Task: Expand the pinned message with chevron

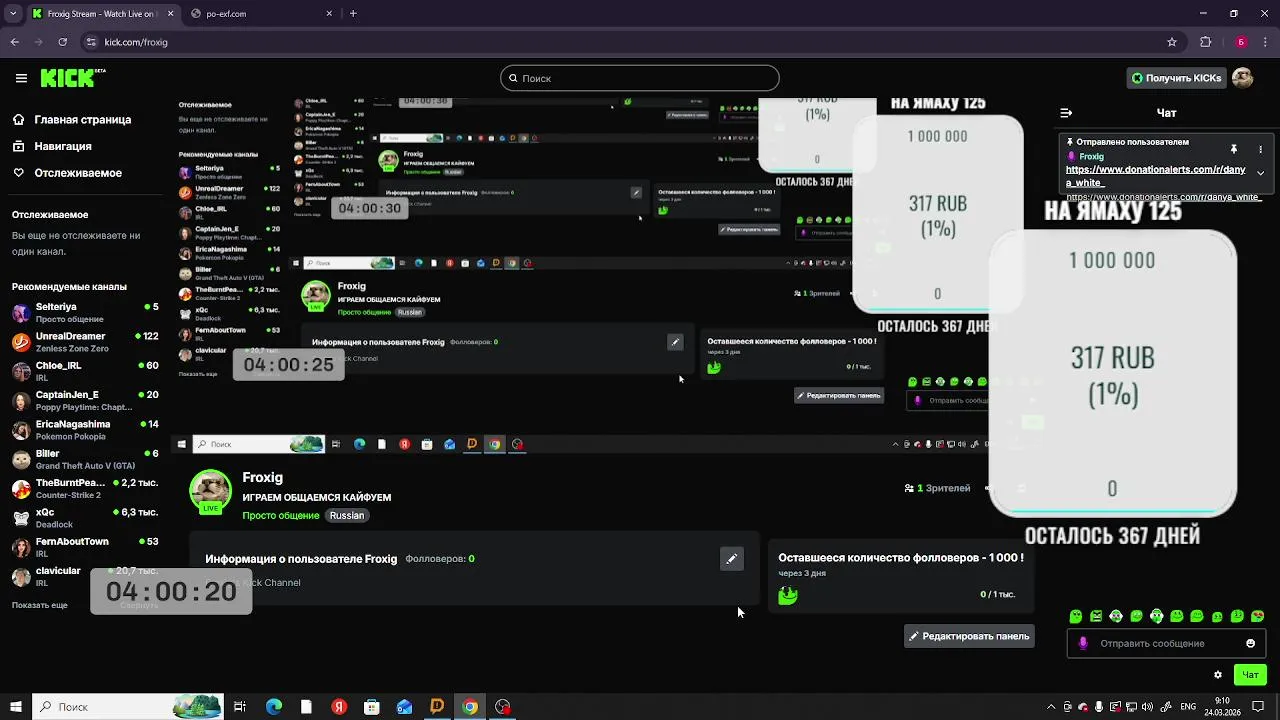Action: (x=1260, y=173)
